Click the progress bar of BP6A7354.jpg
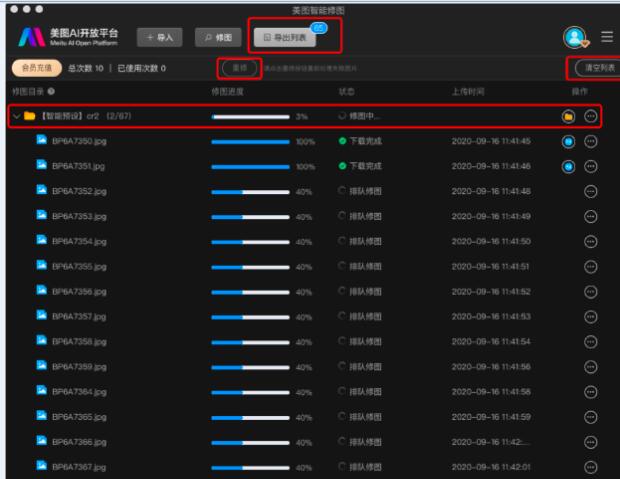The height and width of the screenshot is (479, 620). tap(249, 242)
